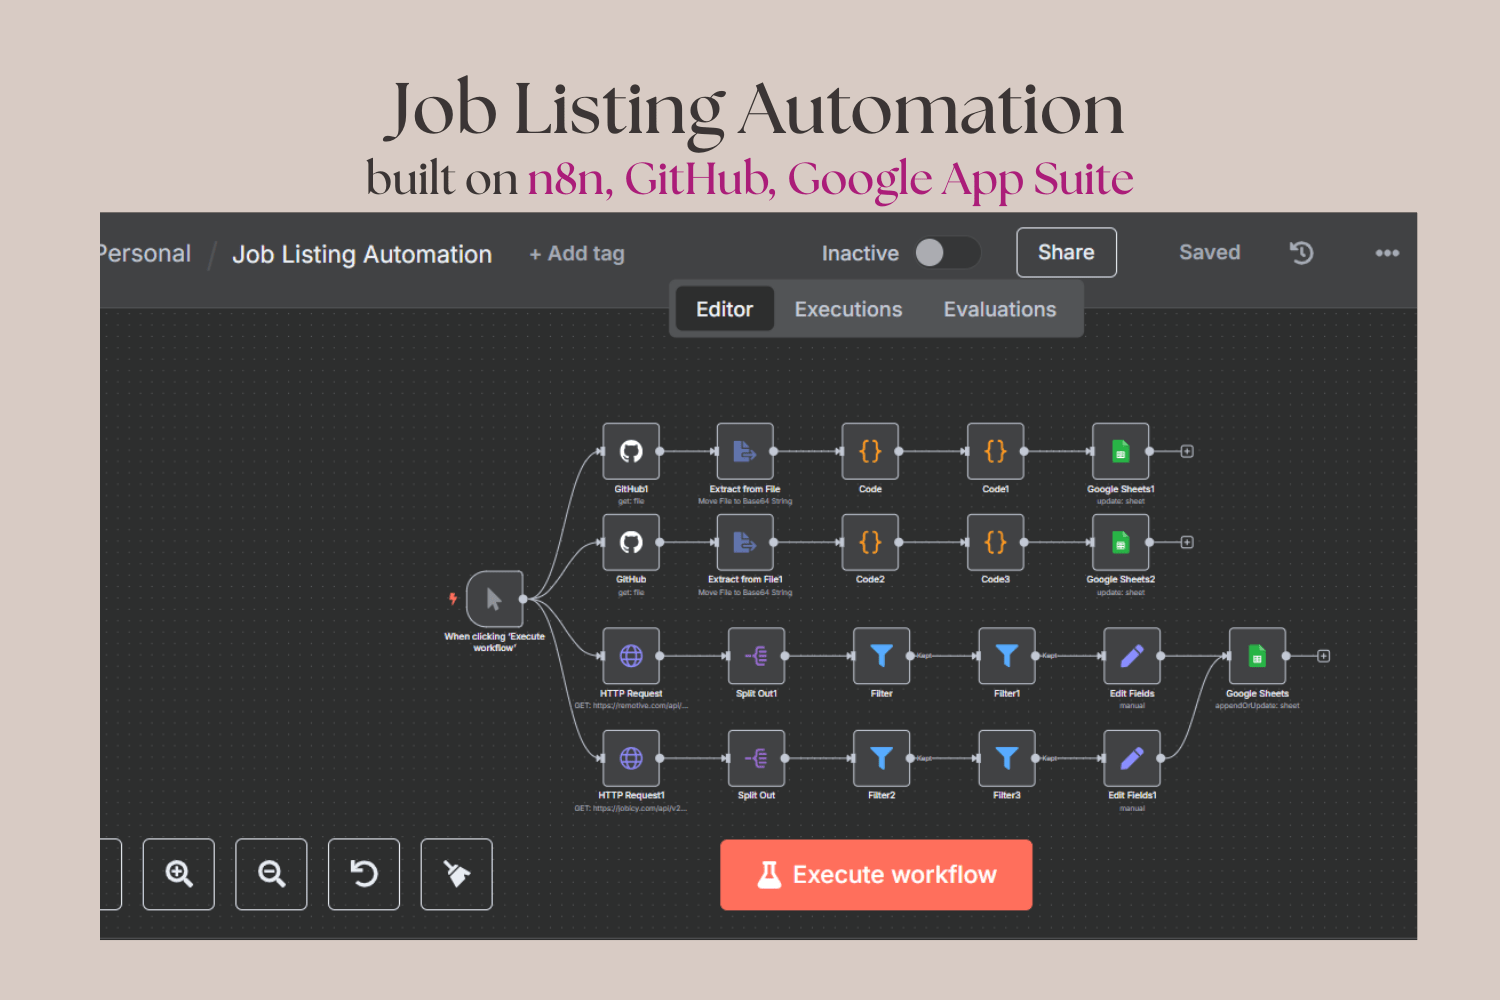Open the Edit Fields node
The height and width of the screenshot is (1000, 1500).
pos(1132,656)
